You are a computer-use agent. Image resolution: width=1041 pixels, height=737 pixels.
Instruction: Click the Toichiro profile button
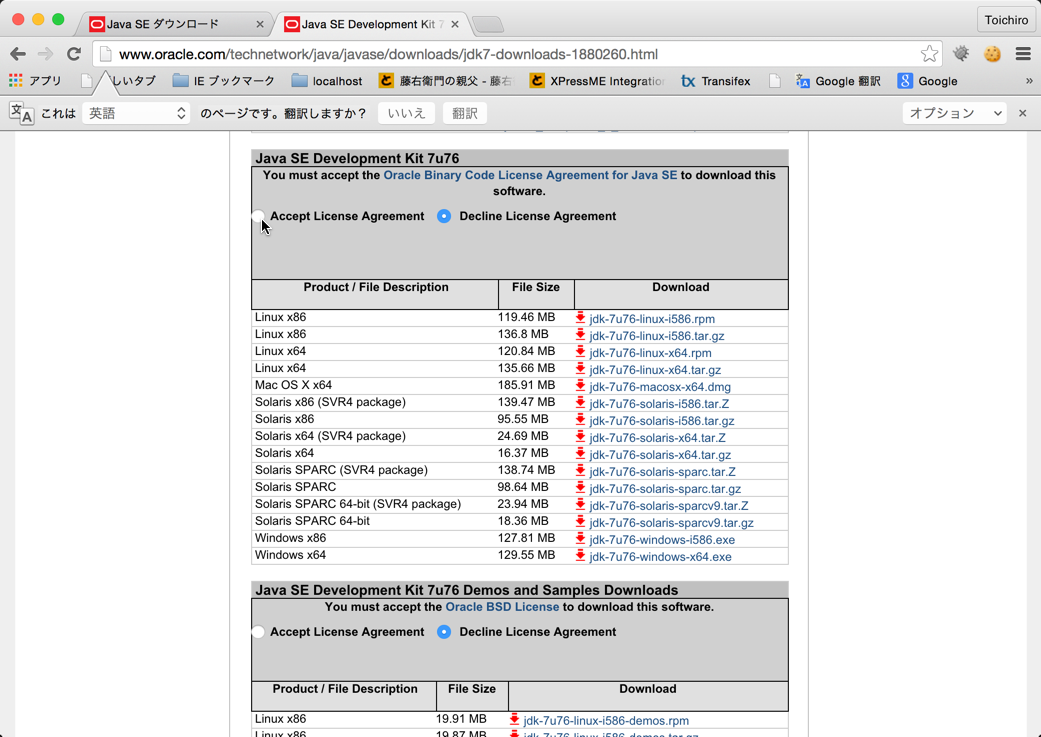[x=1006, y=20]
